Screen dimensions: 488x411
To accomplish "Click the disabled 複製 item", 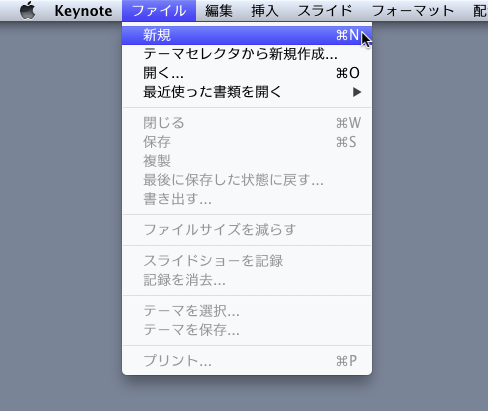I will [247, 161].
